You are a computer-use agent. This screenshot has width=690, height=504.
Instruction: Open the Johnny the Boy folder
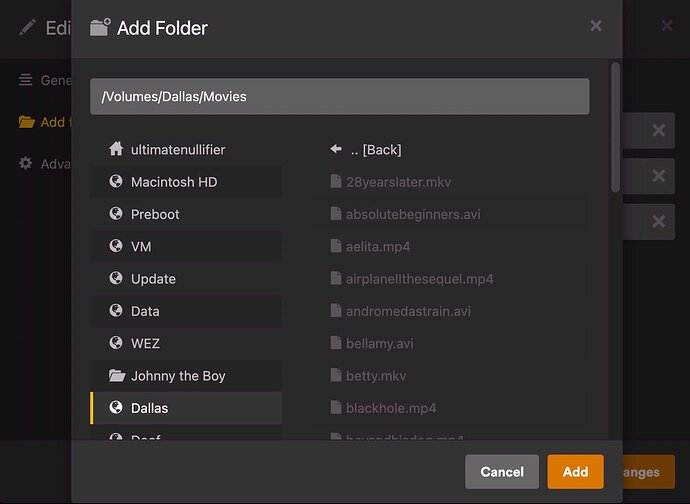[x=186, y=376]
